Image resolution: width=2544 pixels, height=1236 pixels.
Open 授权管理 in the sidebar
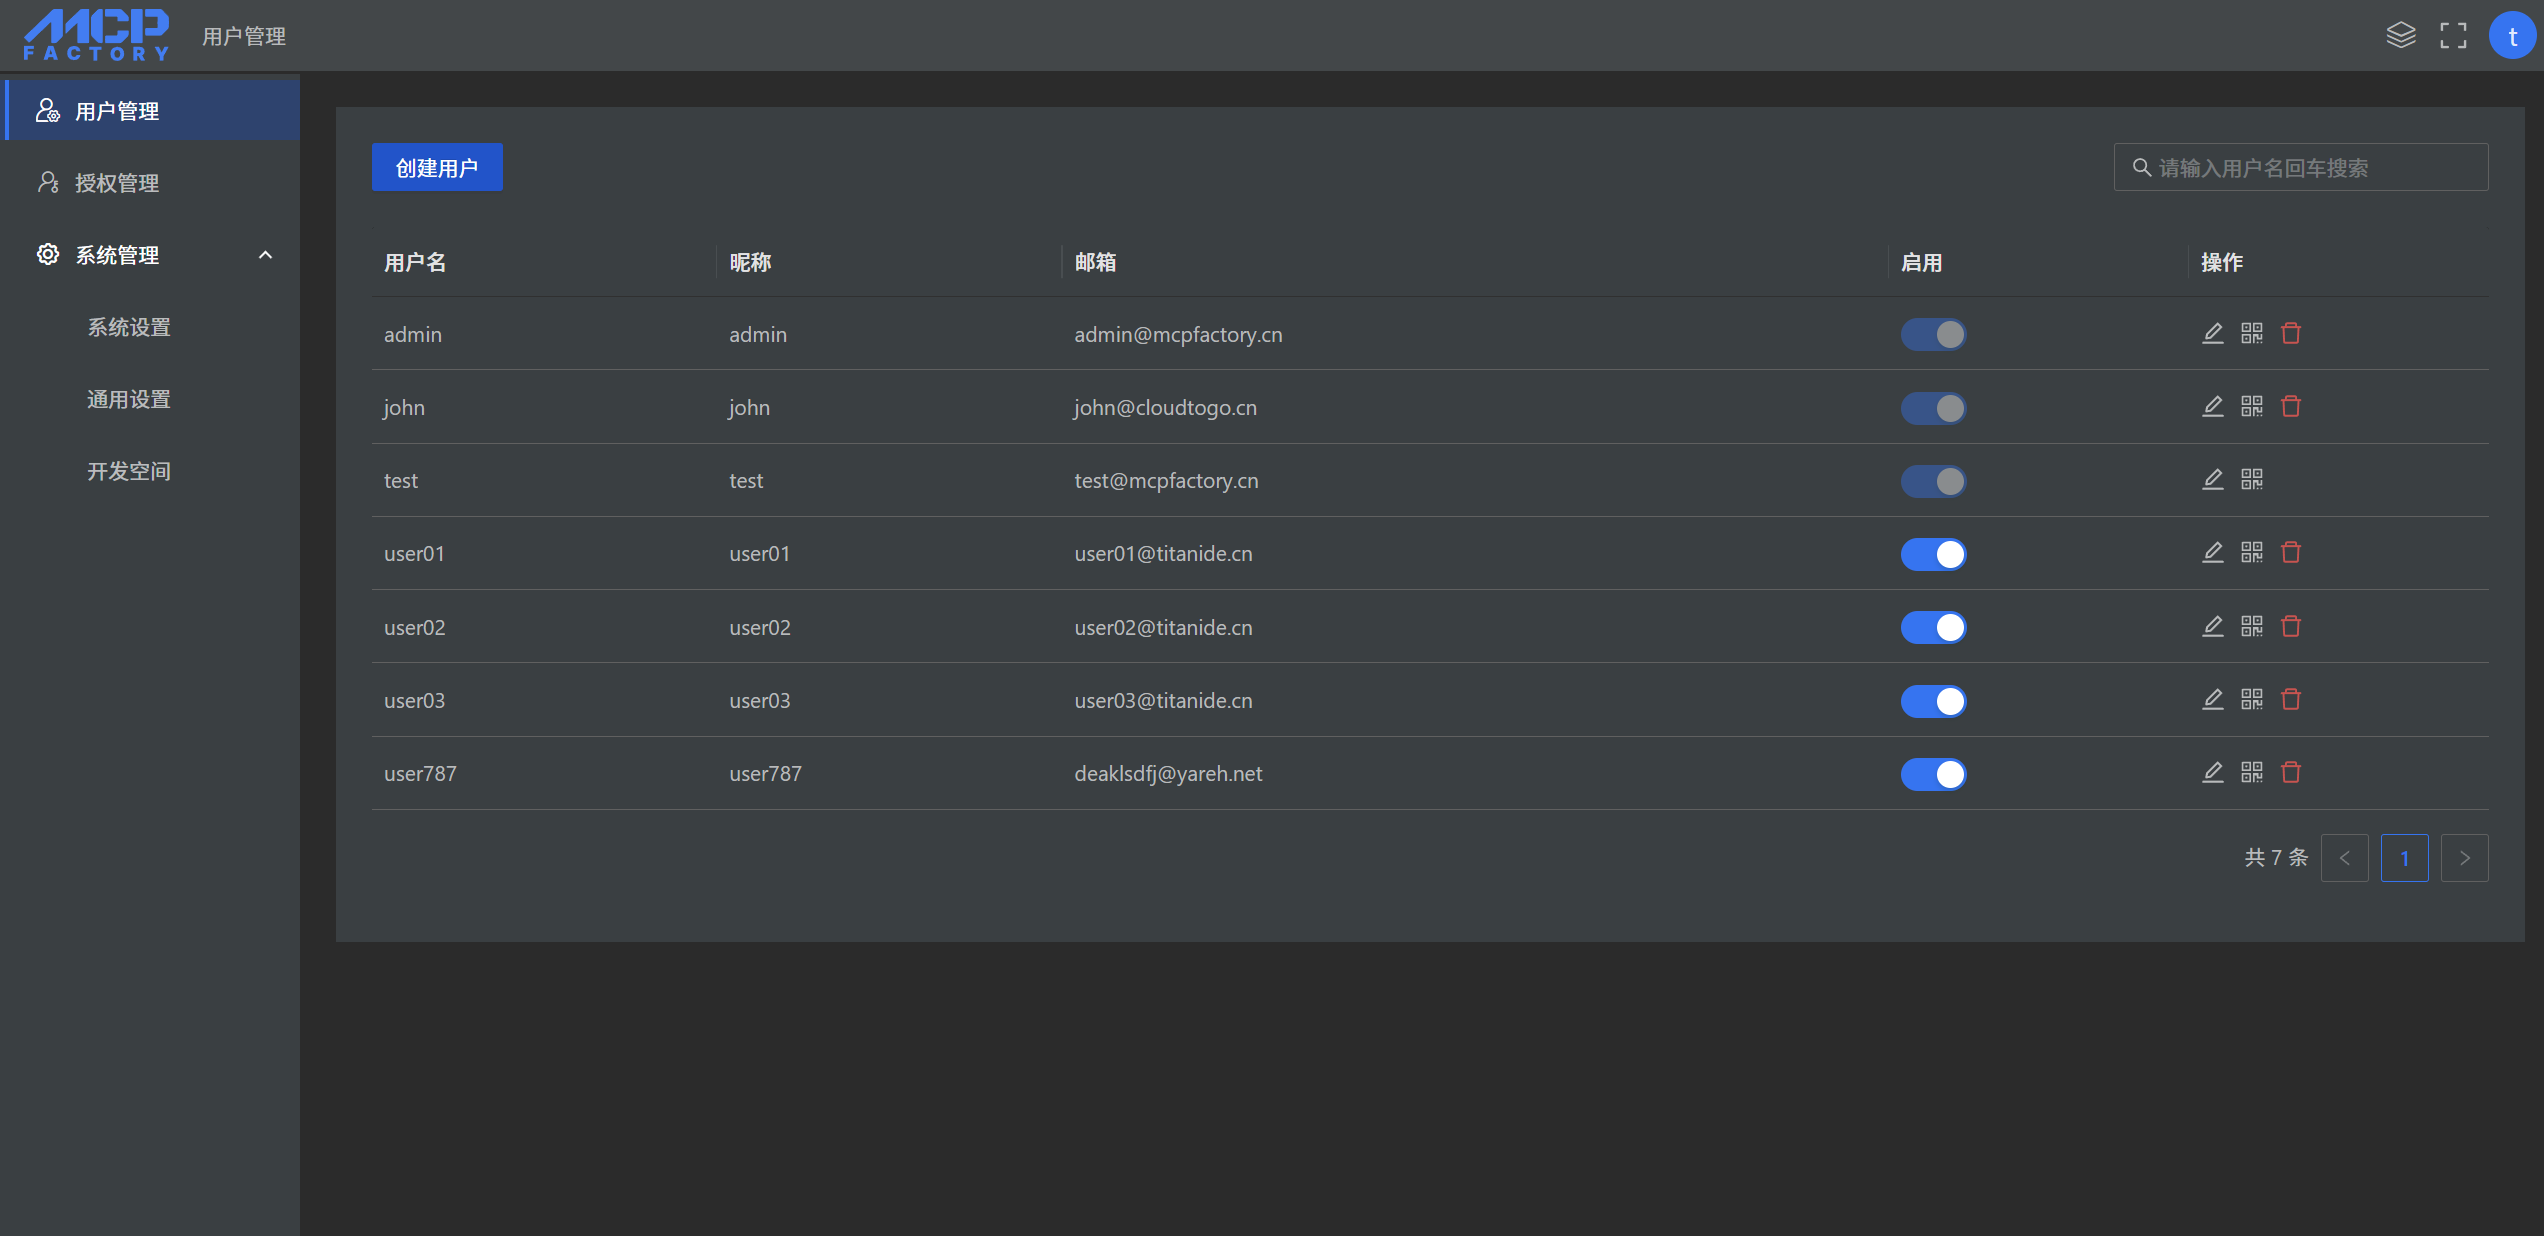pos(117,183)
